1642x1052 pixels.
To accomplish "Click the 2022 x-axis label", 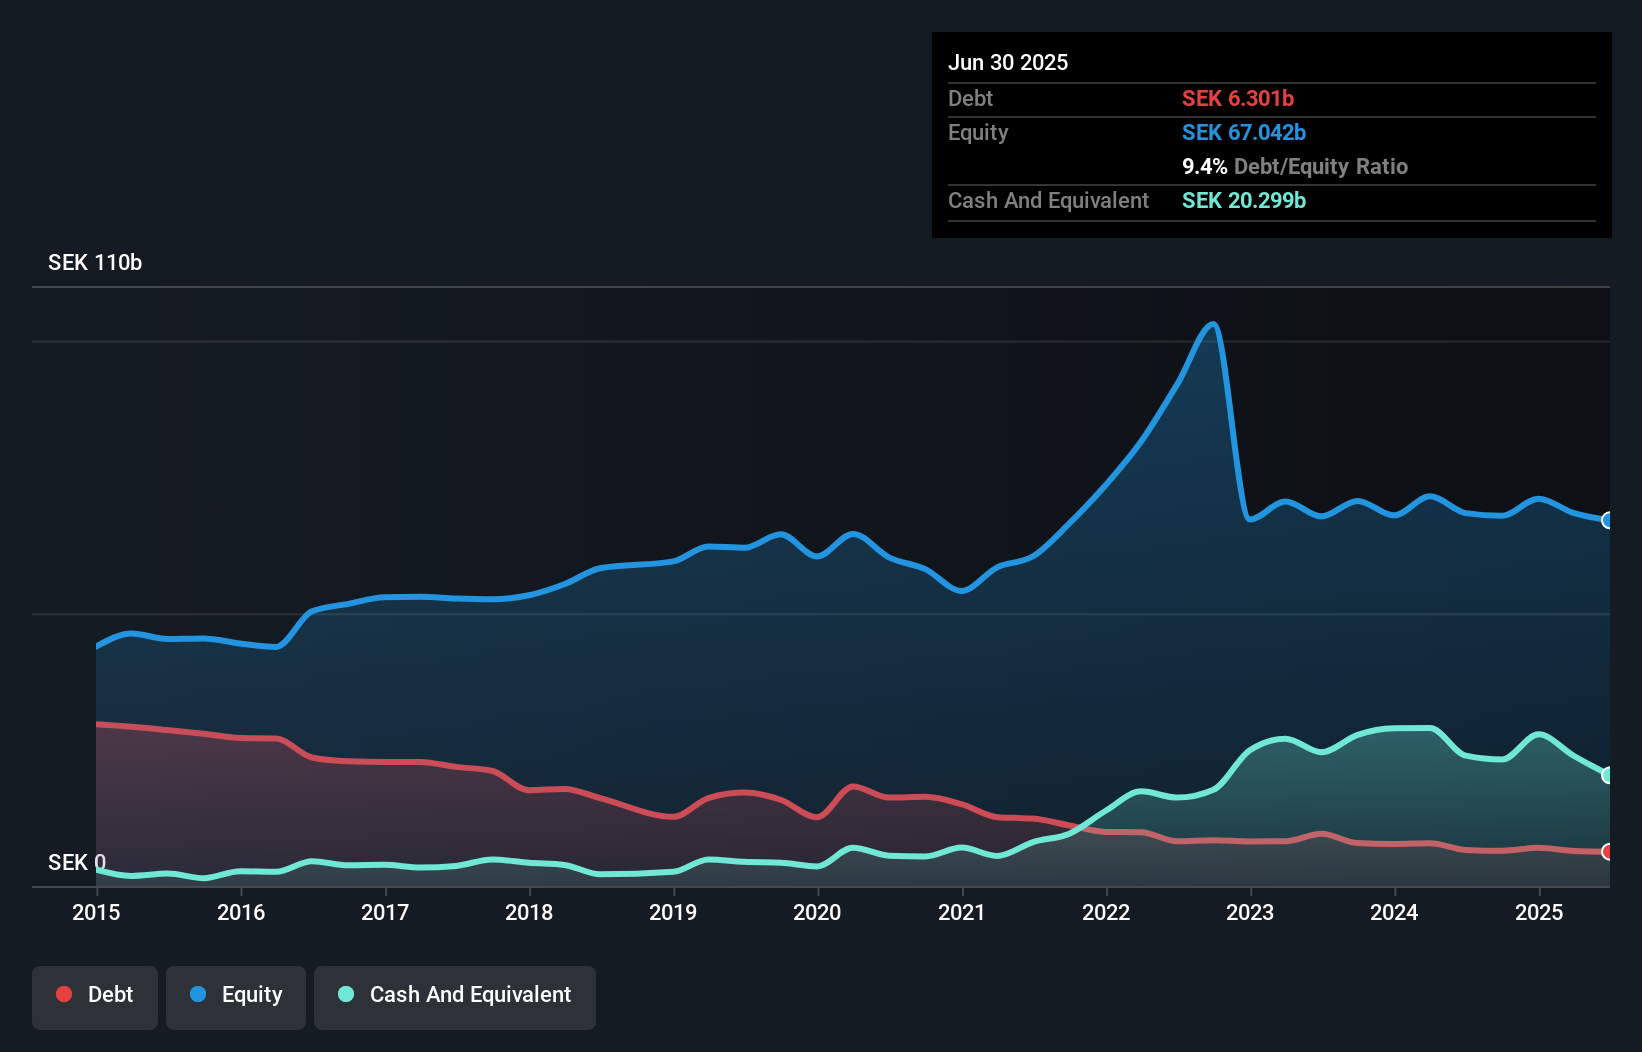I will 1106,912.
